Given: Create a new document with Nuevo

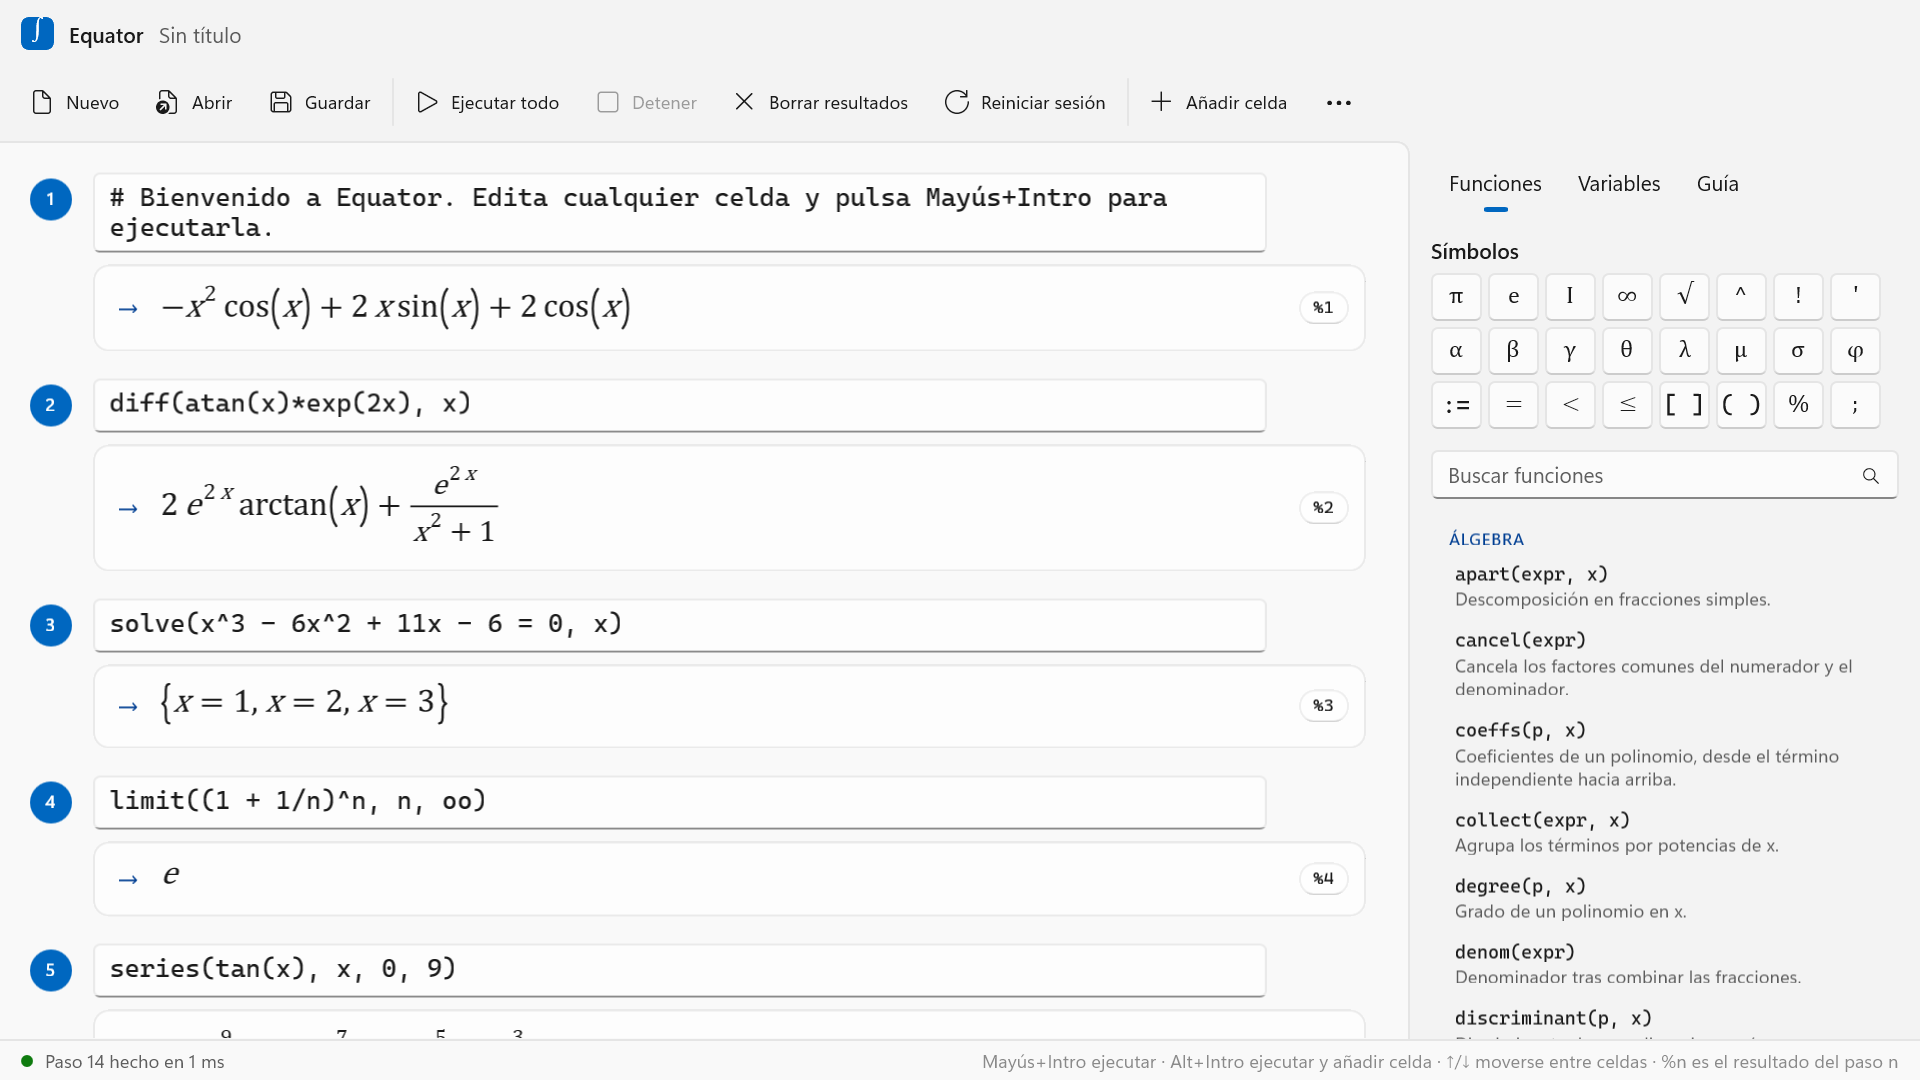Looking at the screenshot, I should [x=75, y=103].
